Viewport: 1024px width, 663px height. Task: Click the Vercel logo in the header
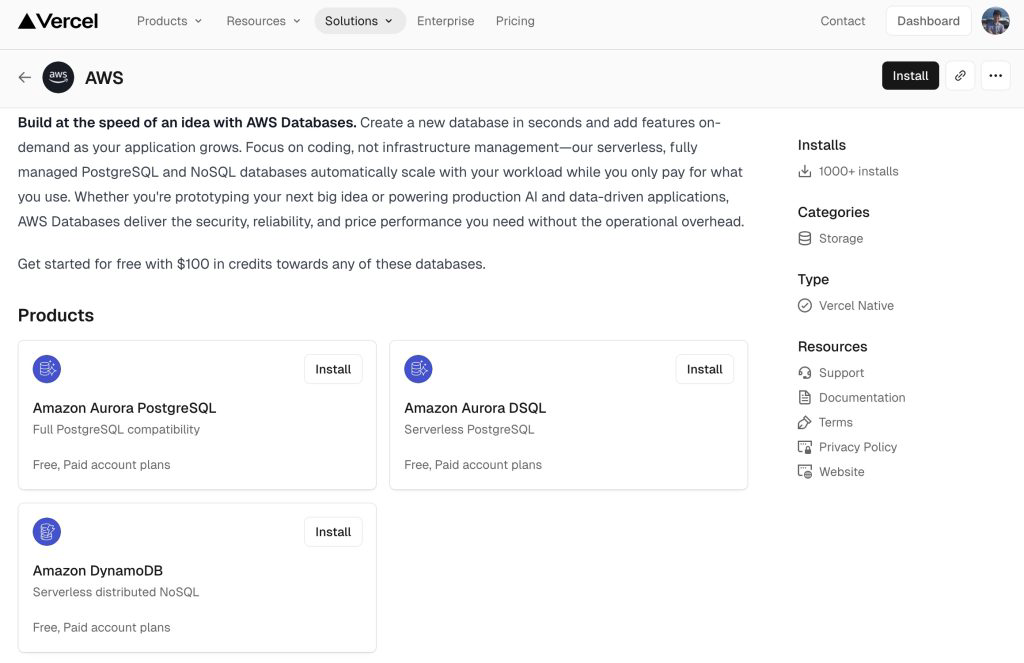point(58,21)
